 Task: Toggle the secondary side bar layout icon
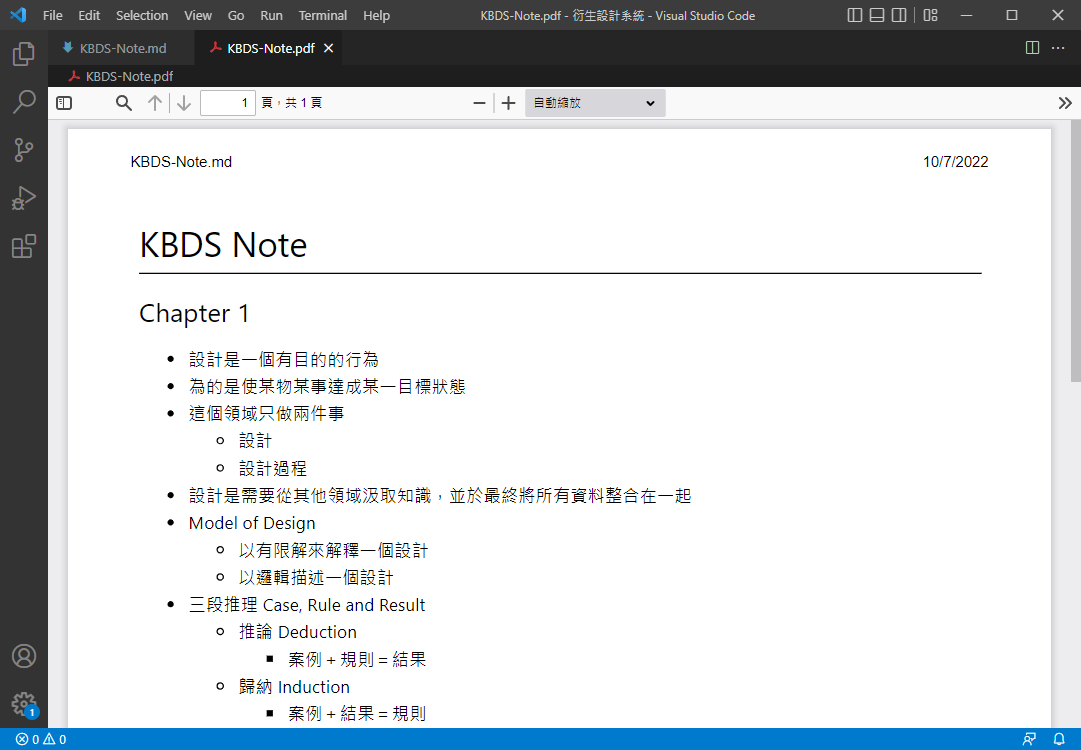[x=899, y=15]
